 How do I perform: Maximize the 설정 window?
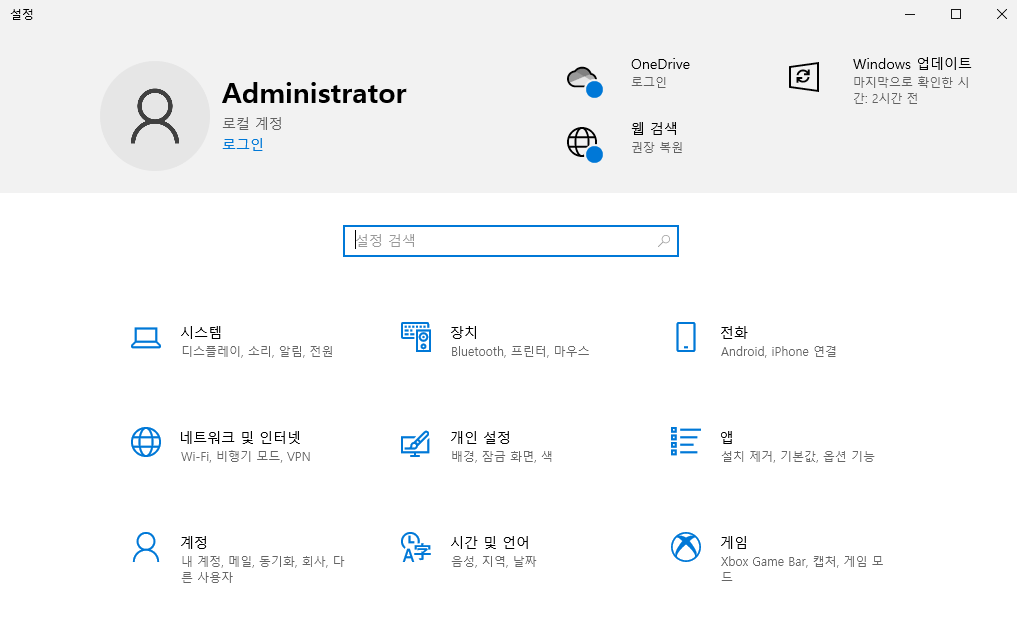[955, 14]
